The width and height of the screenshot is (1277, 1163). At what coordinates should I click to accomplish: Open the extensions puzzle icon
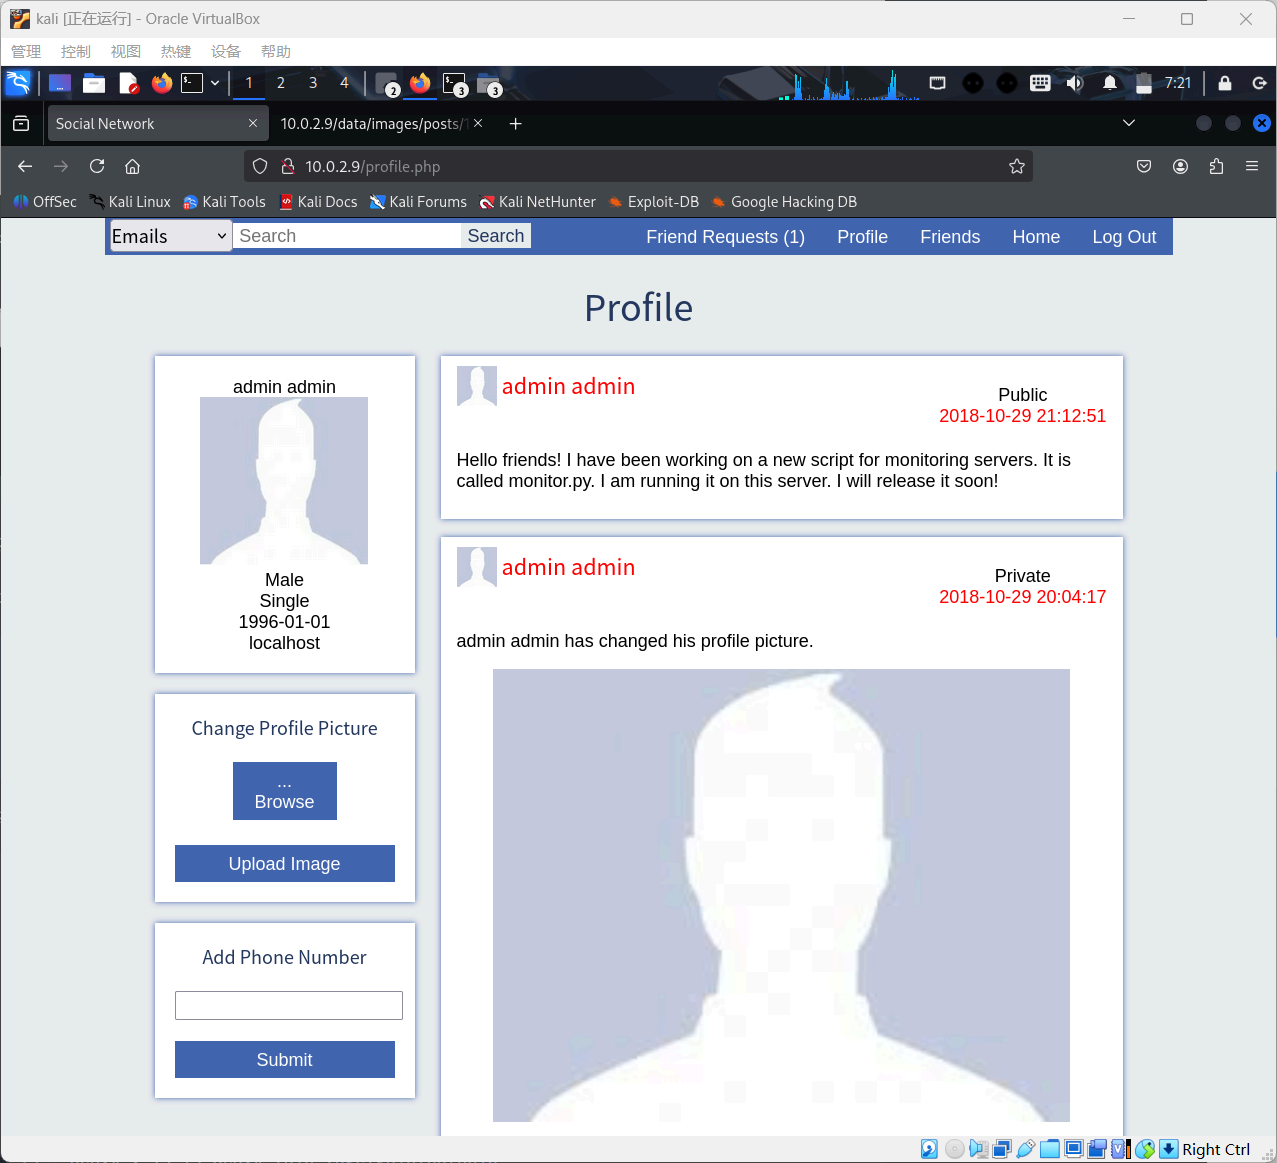[1216, 166]
